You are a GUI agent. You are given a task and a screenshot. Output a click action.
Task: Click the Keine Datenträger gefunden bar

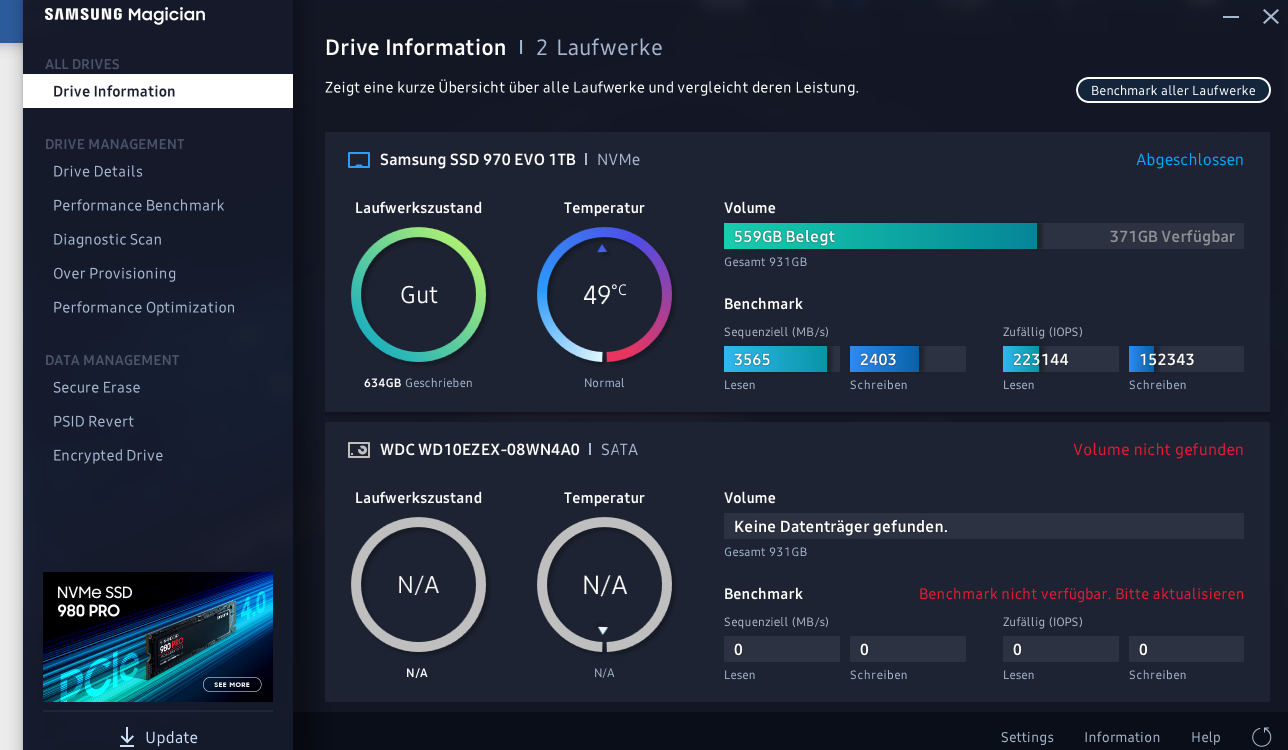point(984,526)
